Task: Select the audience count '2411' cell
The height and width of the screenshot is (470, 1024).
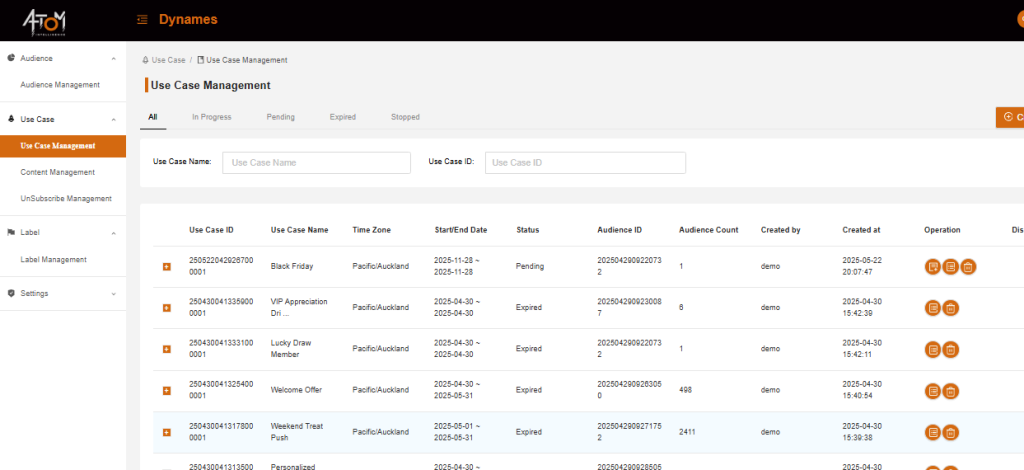Action: point(688,431)
